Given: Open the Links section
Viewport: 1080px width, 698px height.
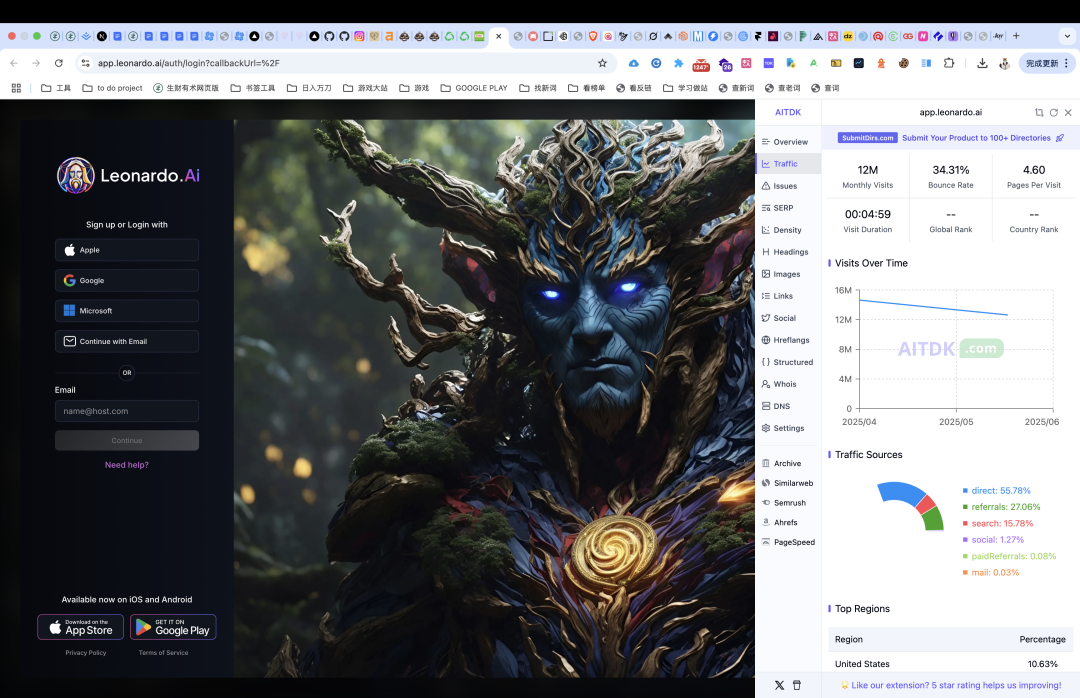Looking at the screenshot, I should pyautogui.click(x=789, y=296).
